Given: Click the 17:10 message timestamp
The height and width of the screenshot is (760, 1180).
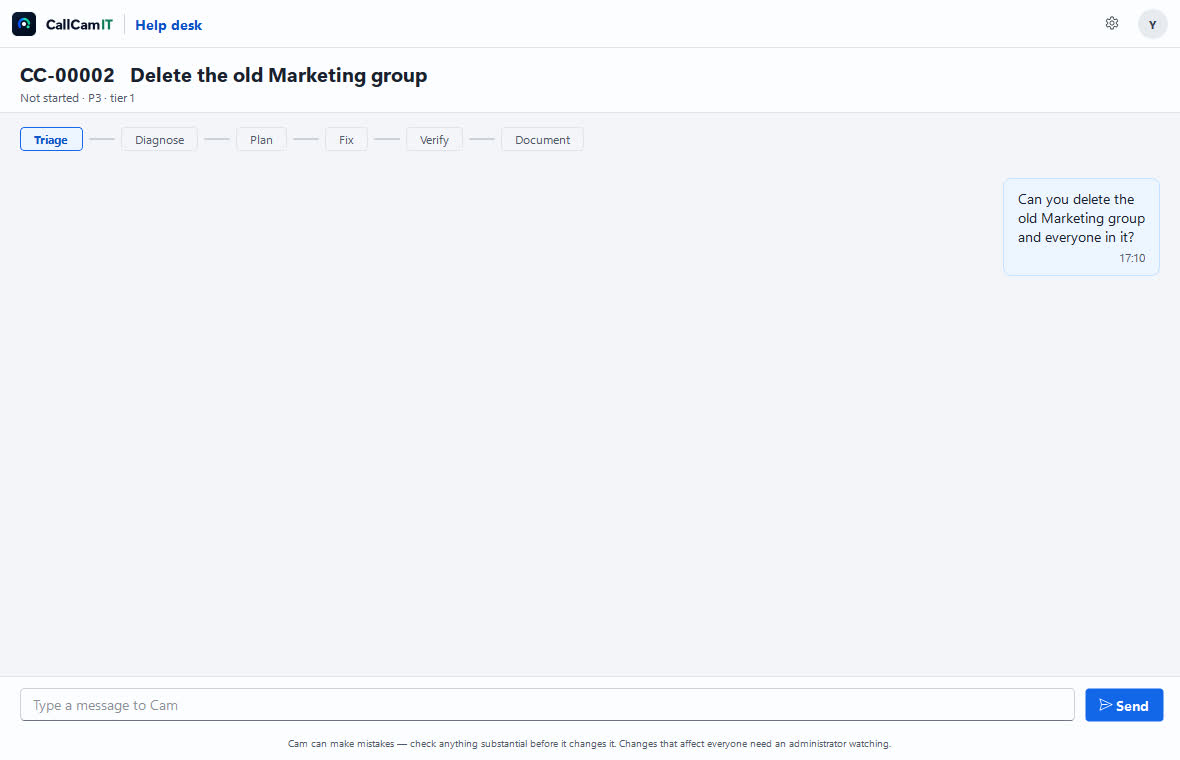Looking at the screenshot, I should [1132, 258].
